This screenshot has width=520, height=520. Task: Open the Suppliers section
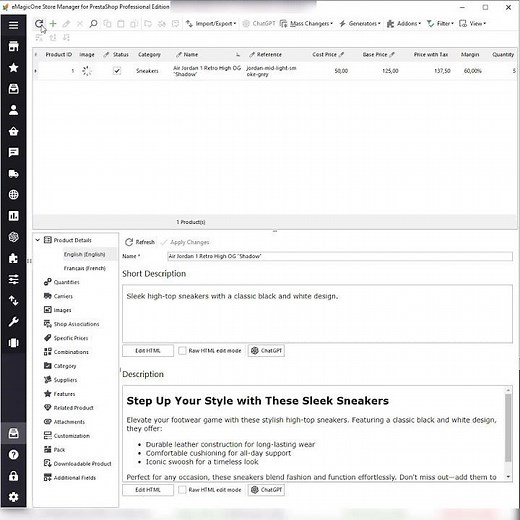coord(61,380)
